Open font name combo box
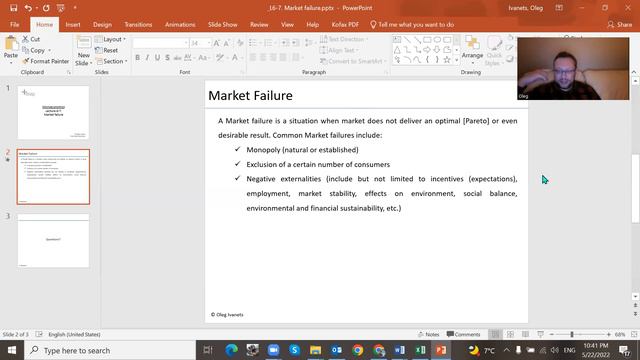Viewport: 640px width, 360px height. [160, 43]
